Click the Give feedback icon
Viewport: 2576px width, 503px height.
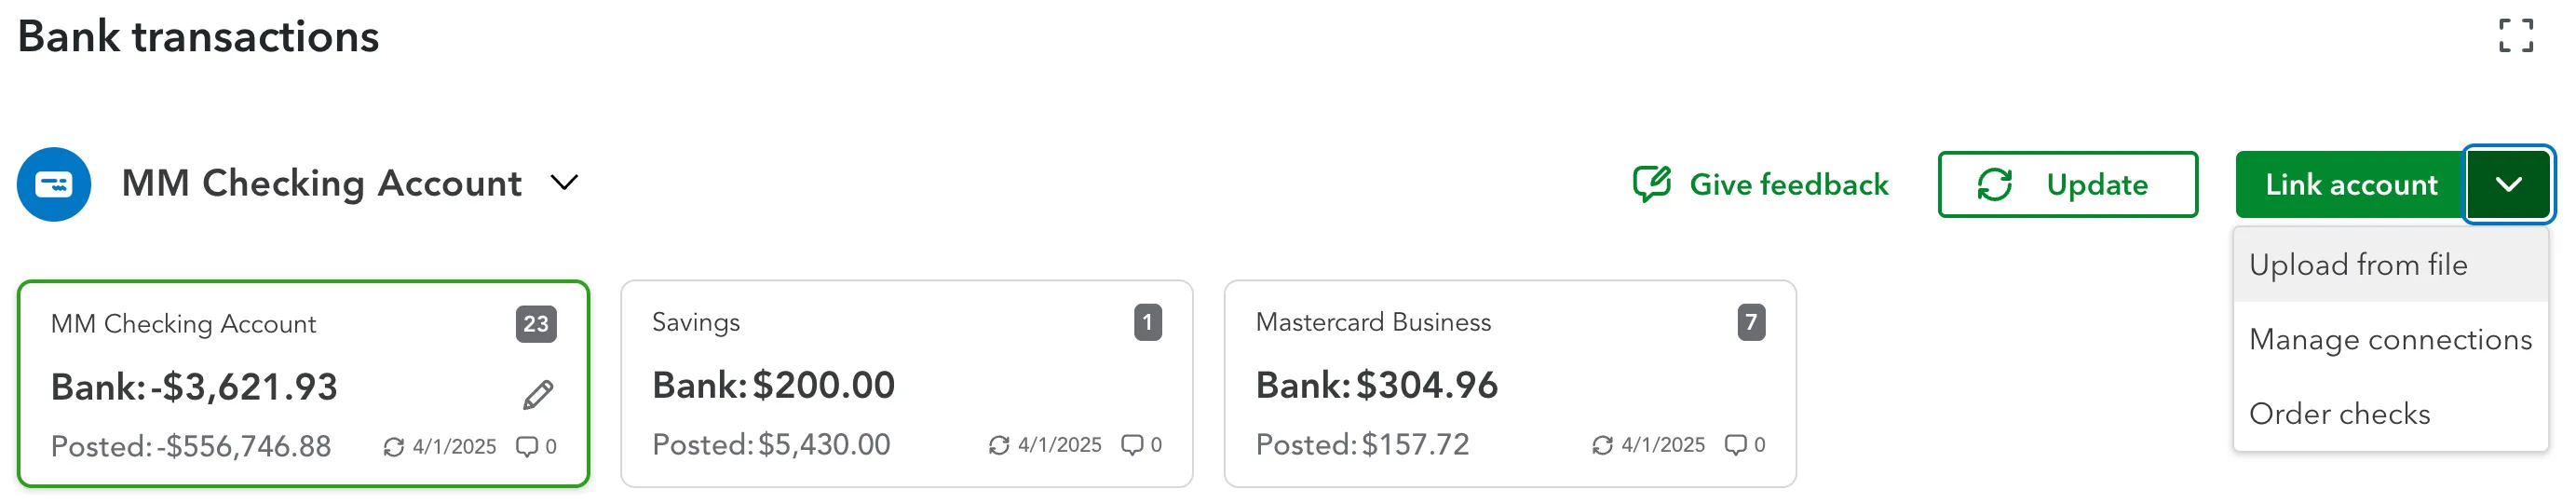[1651, 184]
